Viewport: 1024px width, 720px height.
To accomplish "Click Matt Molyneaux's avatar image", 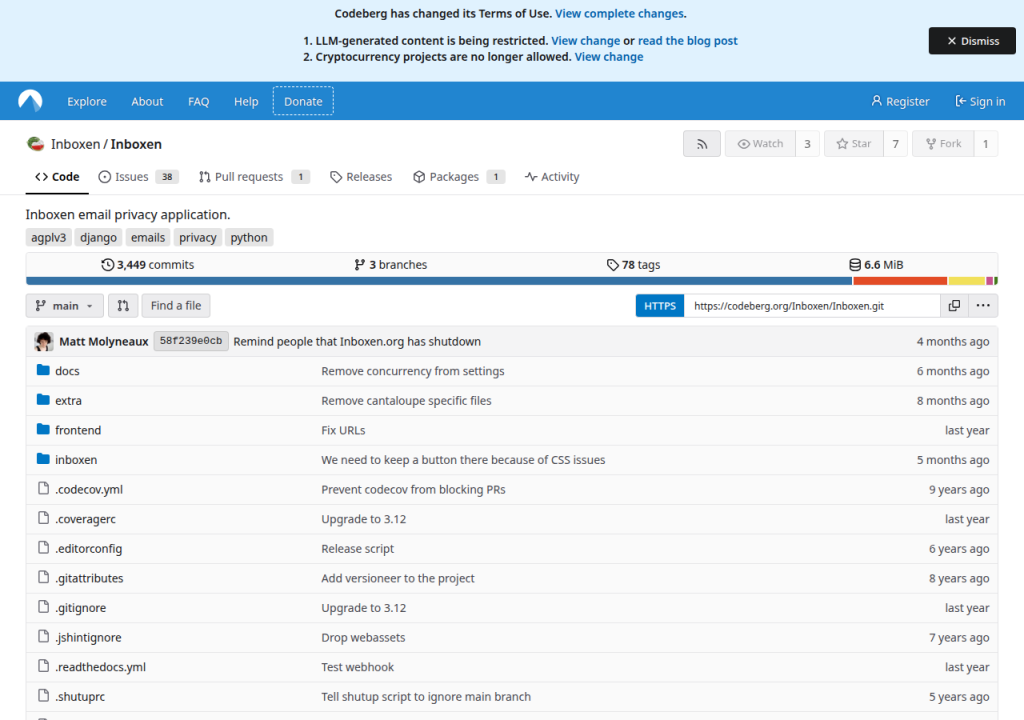I will 44,341.
